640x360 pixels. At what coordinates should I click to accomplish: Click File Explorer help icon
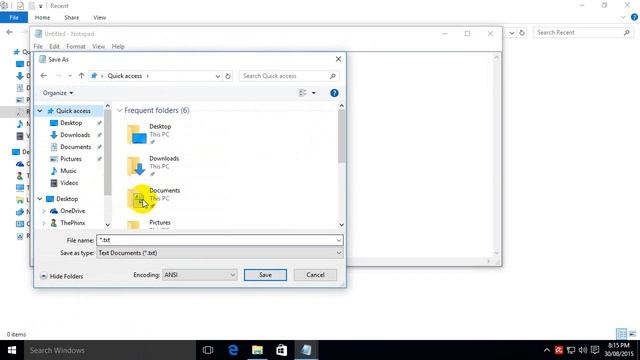pyautogui.click(x=634, y=17)
